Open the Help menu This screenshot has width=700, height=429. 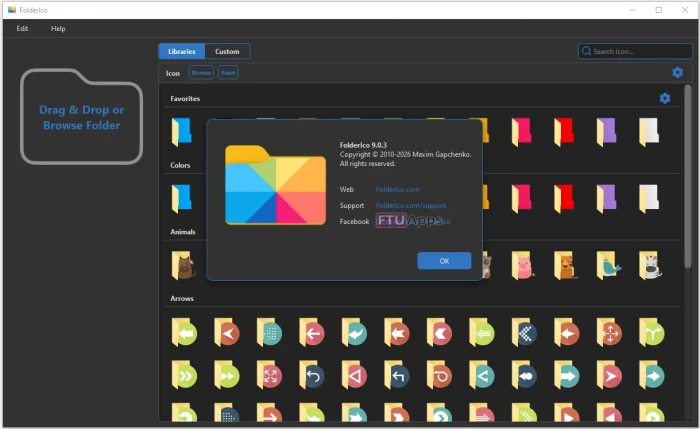coord(58,28)
